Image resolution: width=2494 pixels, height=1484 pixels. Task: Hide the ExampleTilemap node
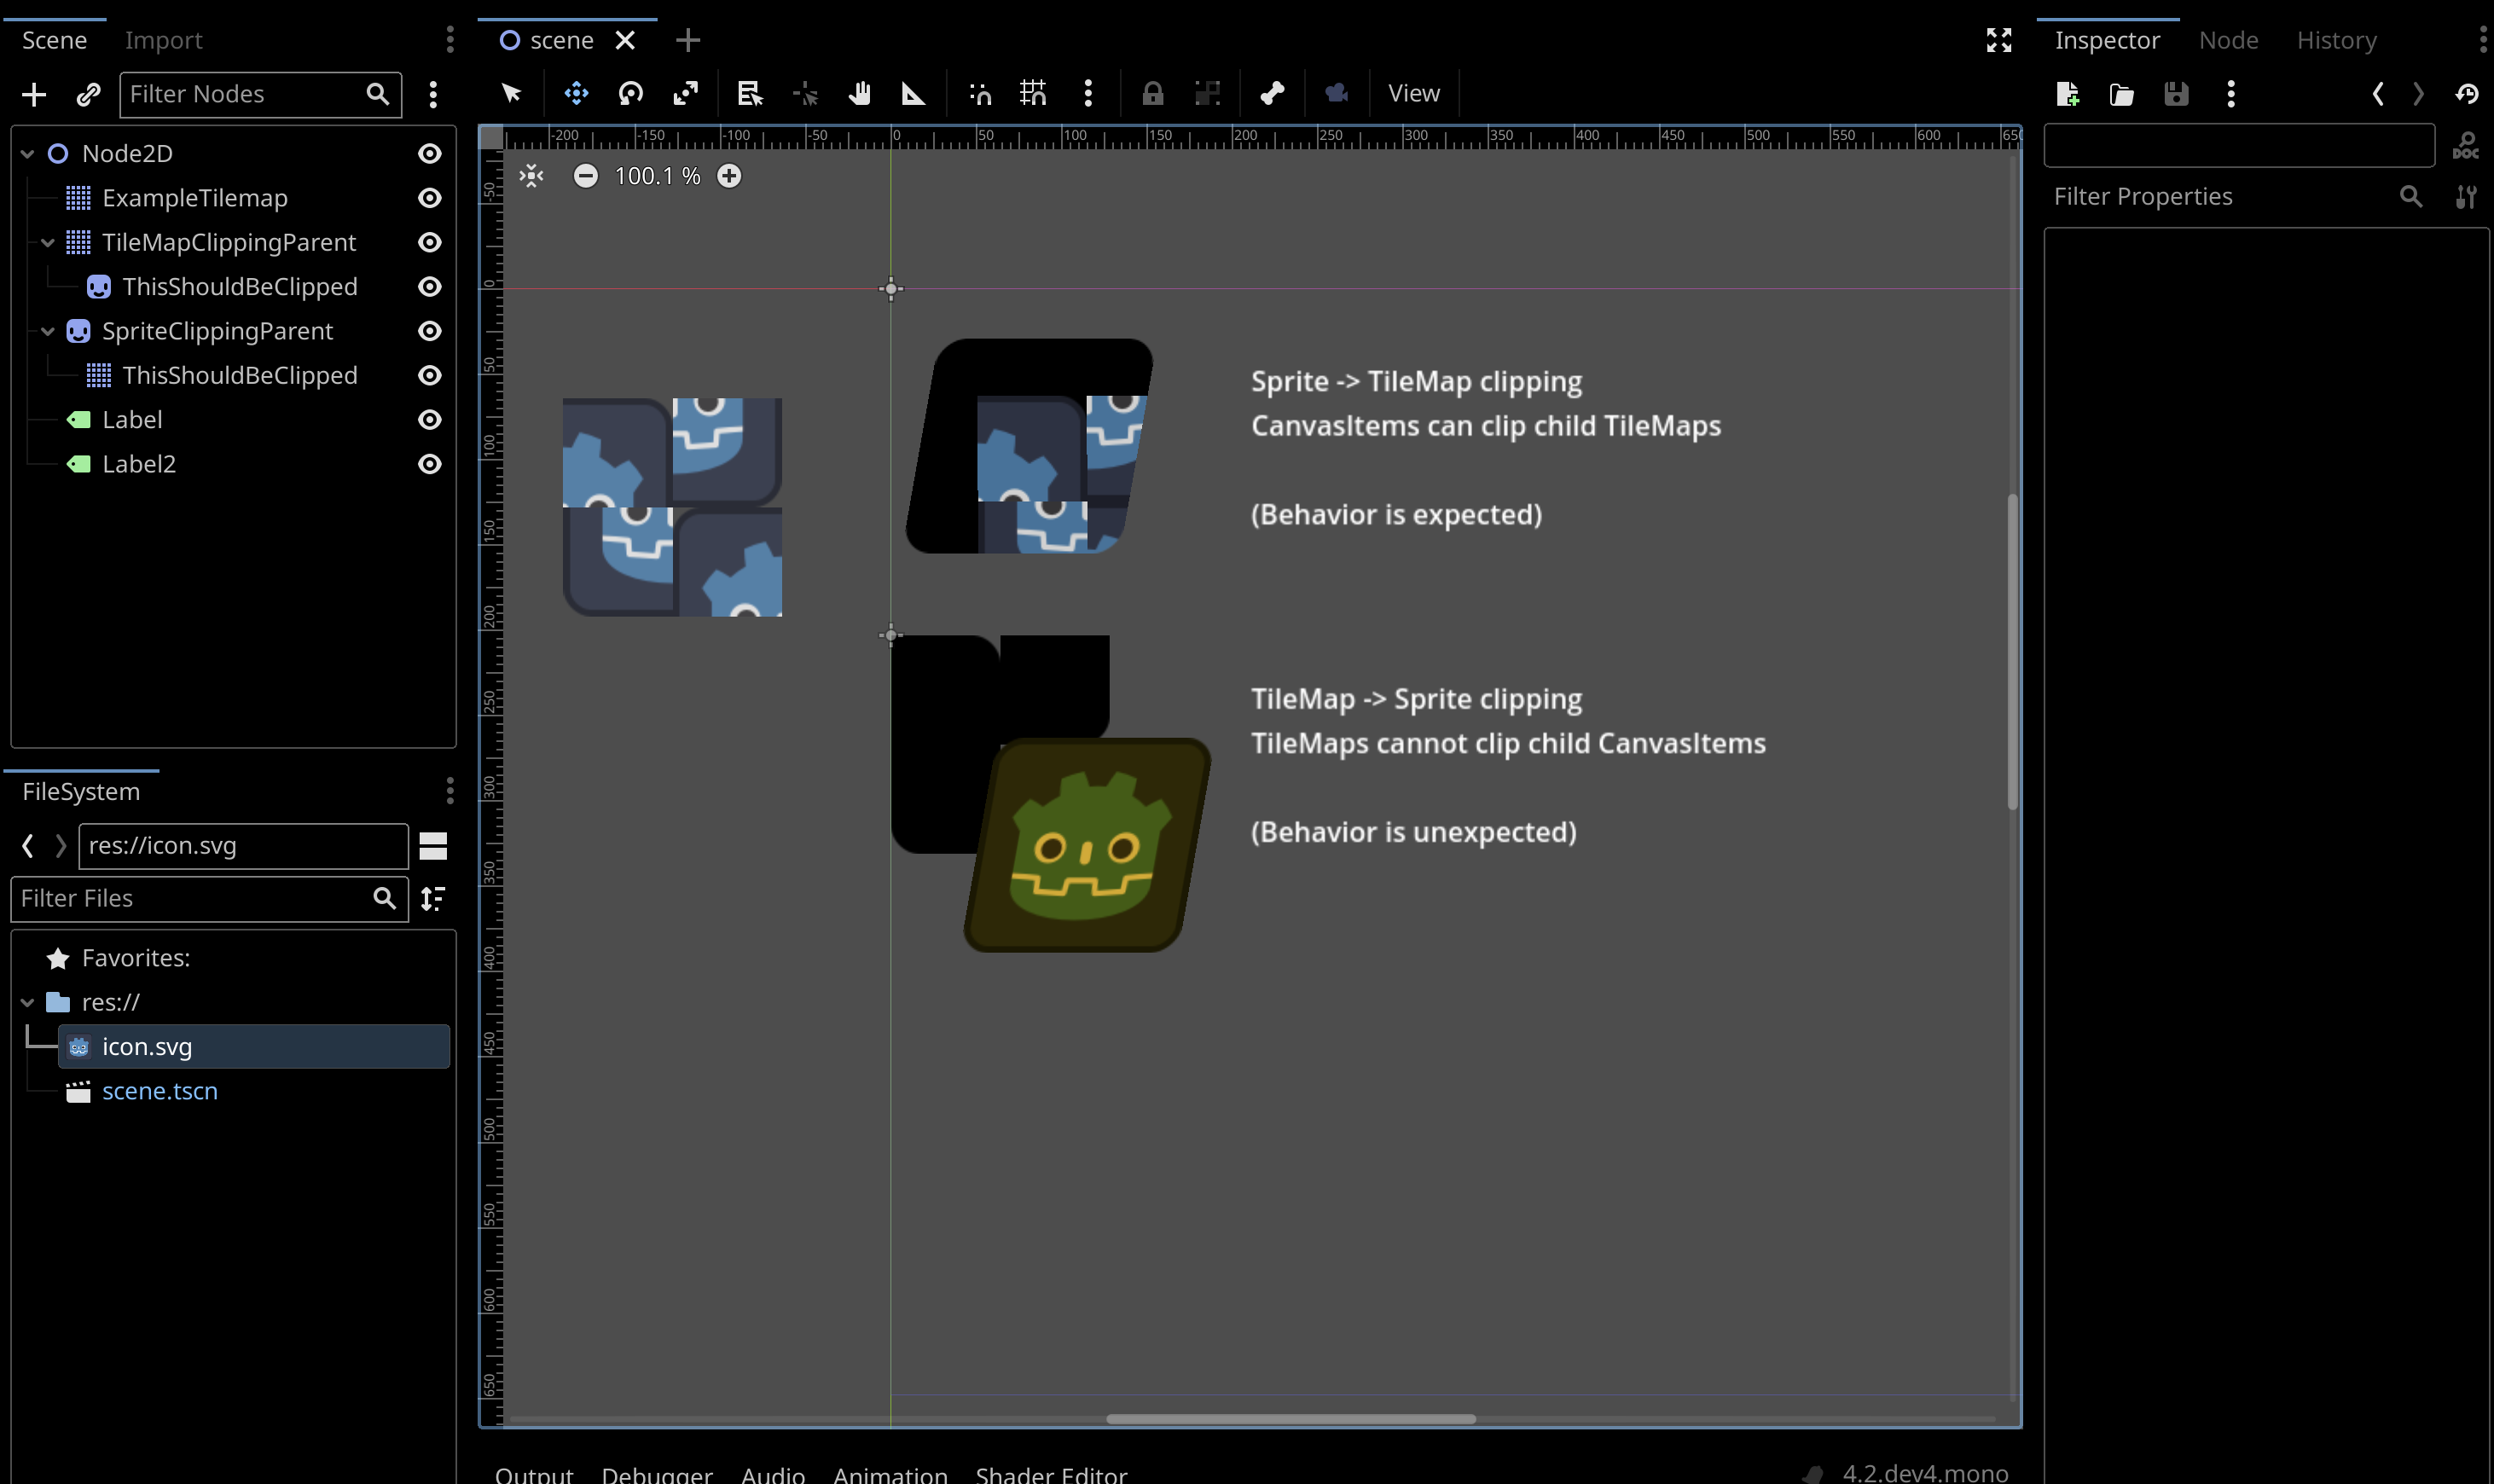pyautogui.click(x=429, y=198)
